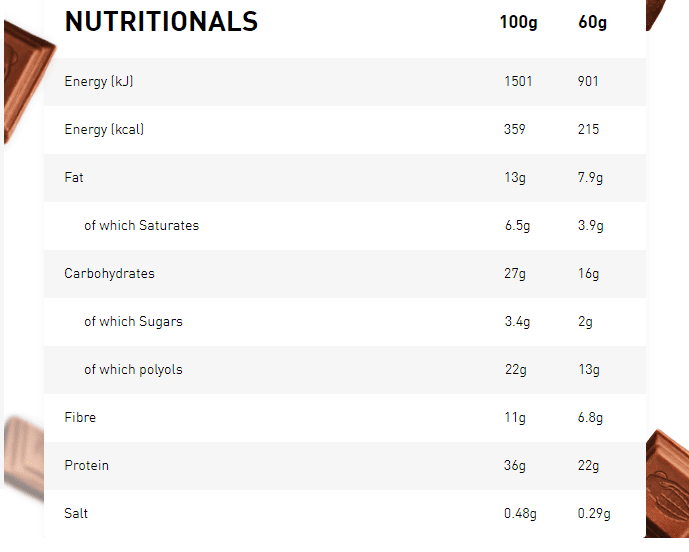Select the 100g column header
This screenshot has height=552, width=689.
coord(519,22)
